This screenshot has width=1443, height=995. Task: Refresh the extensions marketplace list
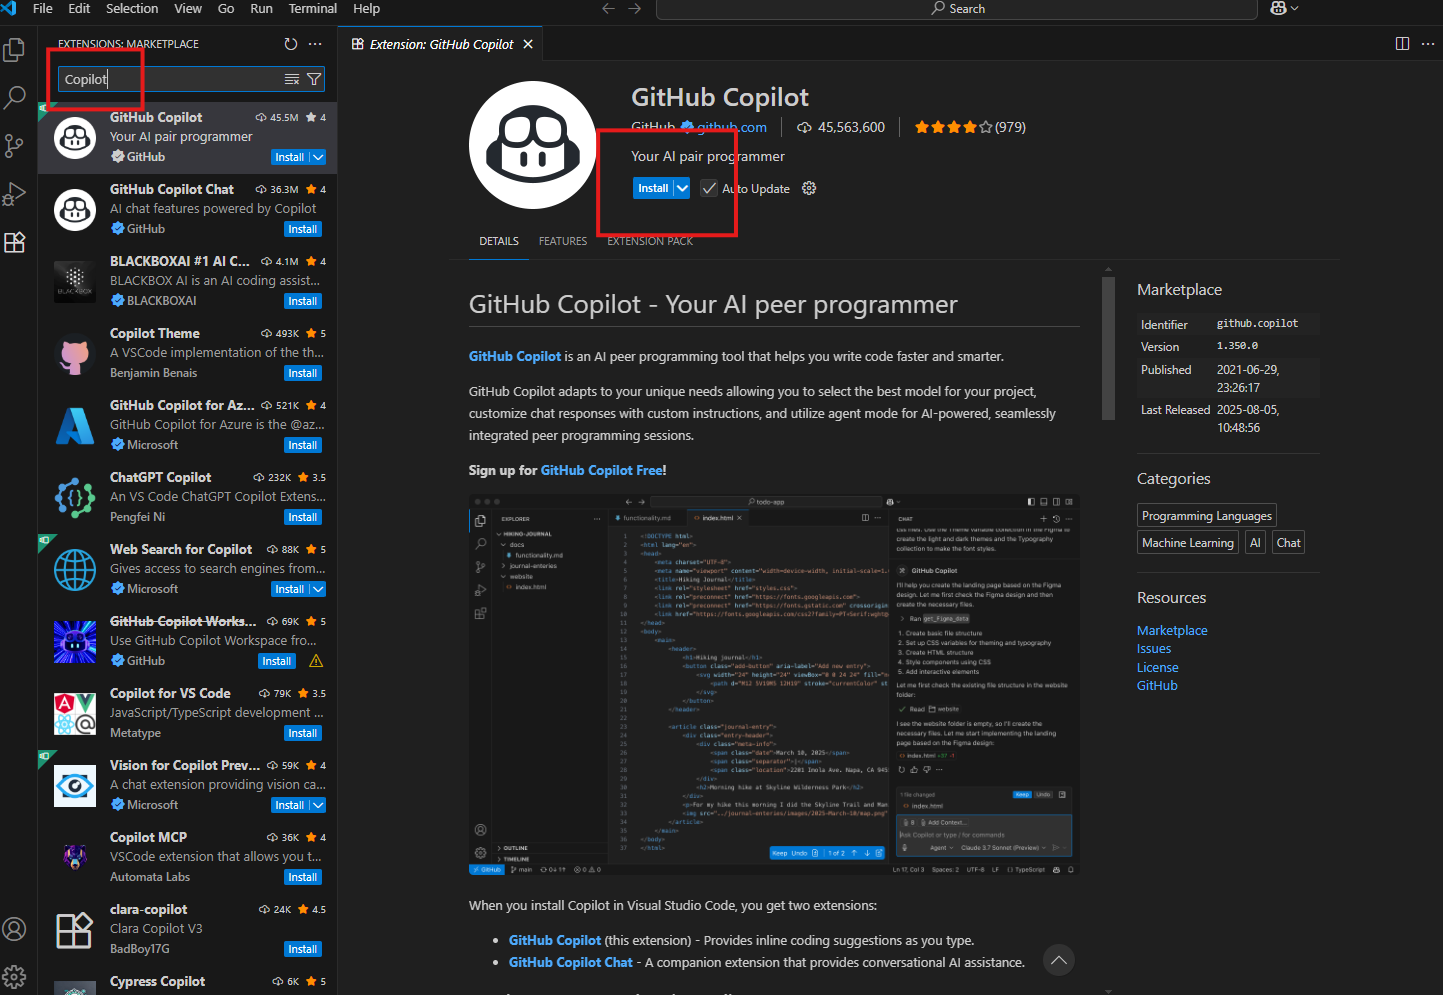(290, 43)
